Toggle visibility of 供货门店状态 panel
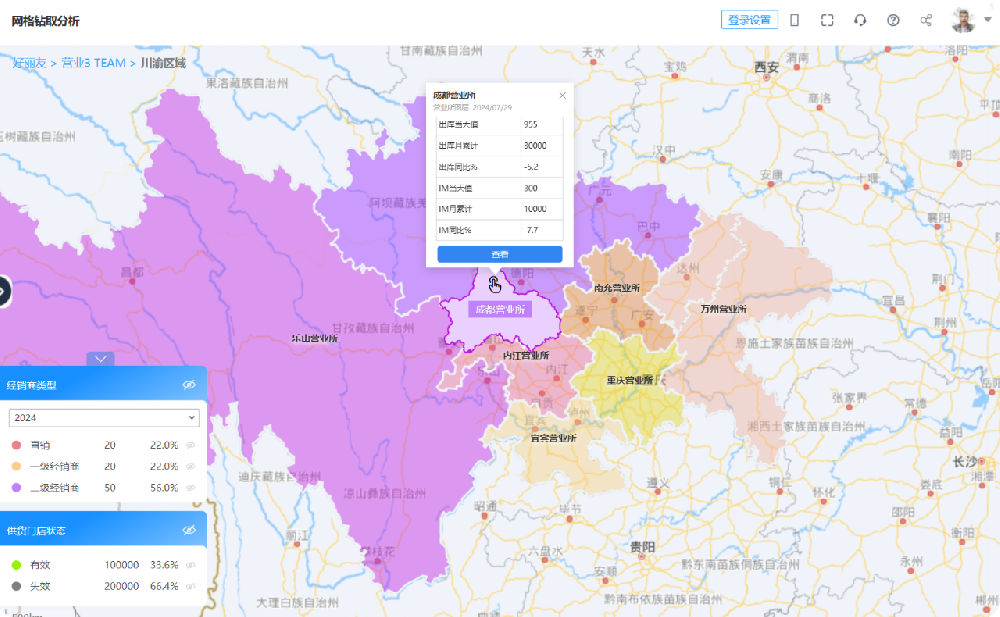The image size is (1000, 617). 188,530
